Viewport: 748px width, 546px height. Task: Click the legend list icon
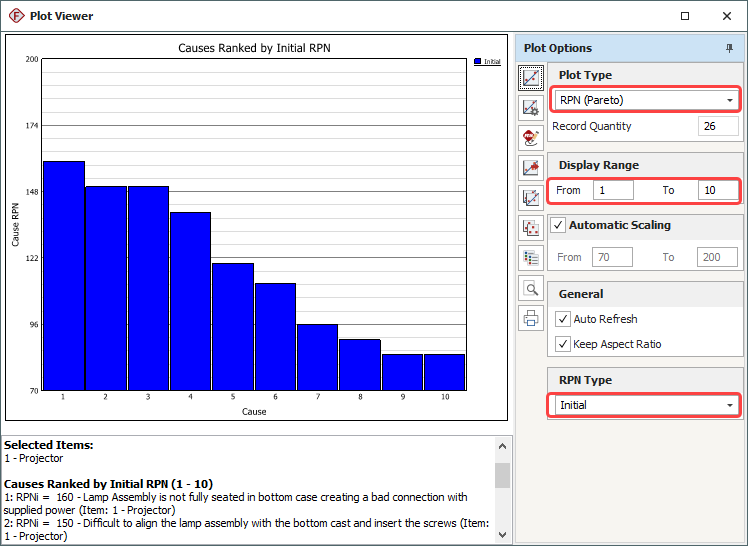[x=531, y=257]
